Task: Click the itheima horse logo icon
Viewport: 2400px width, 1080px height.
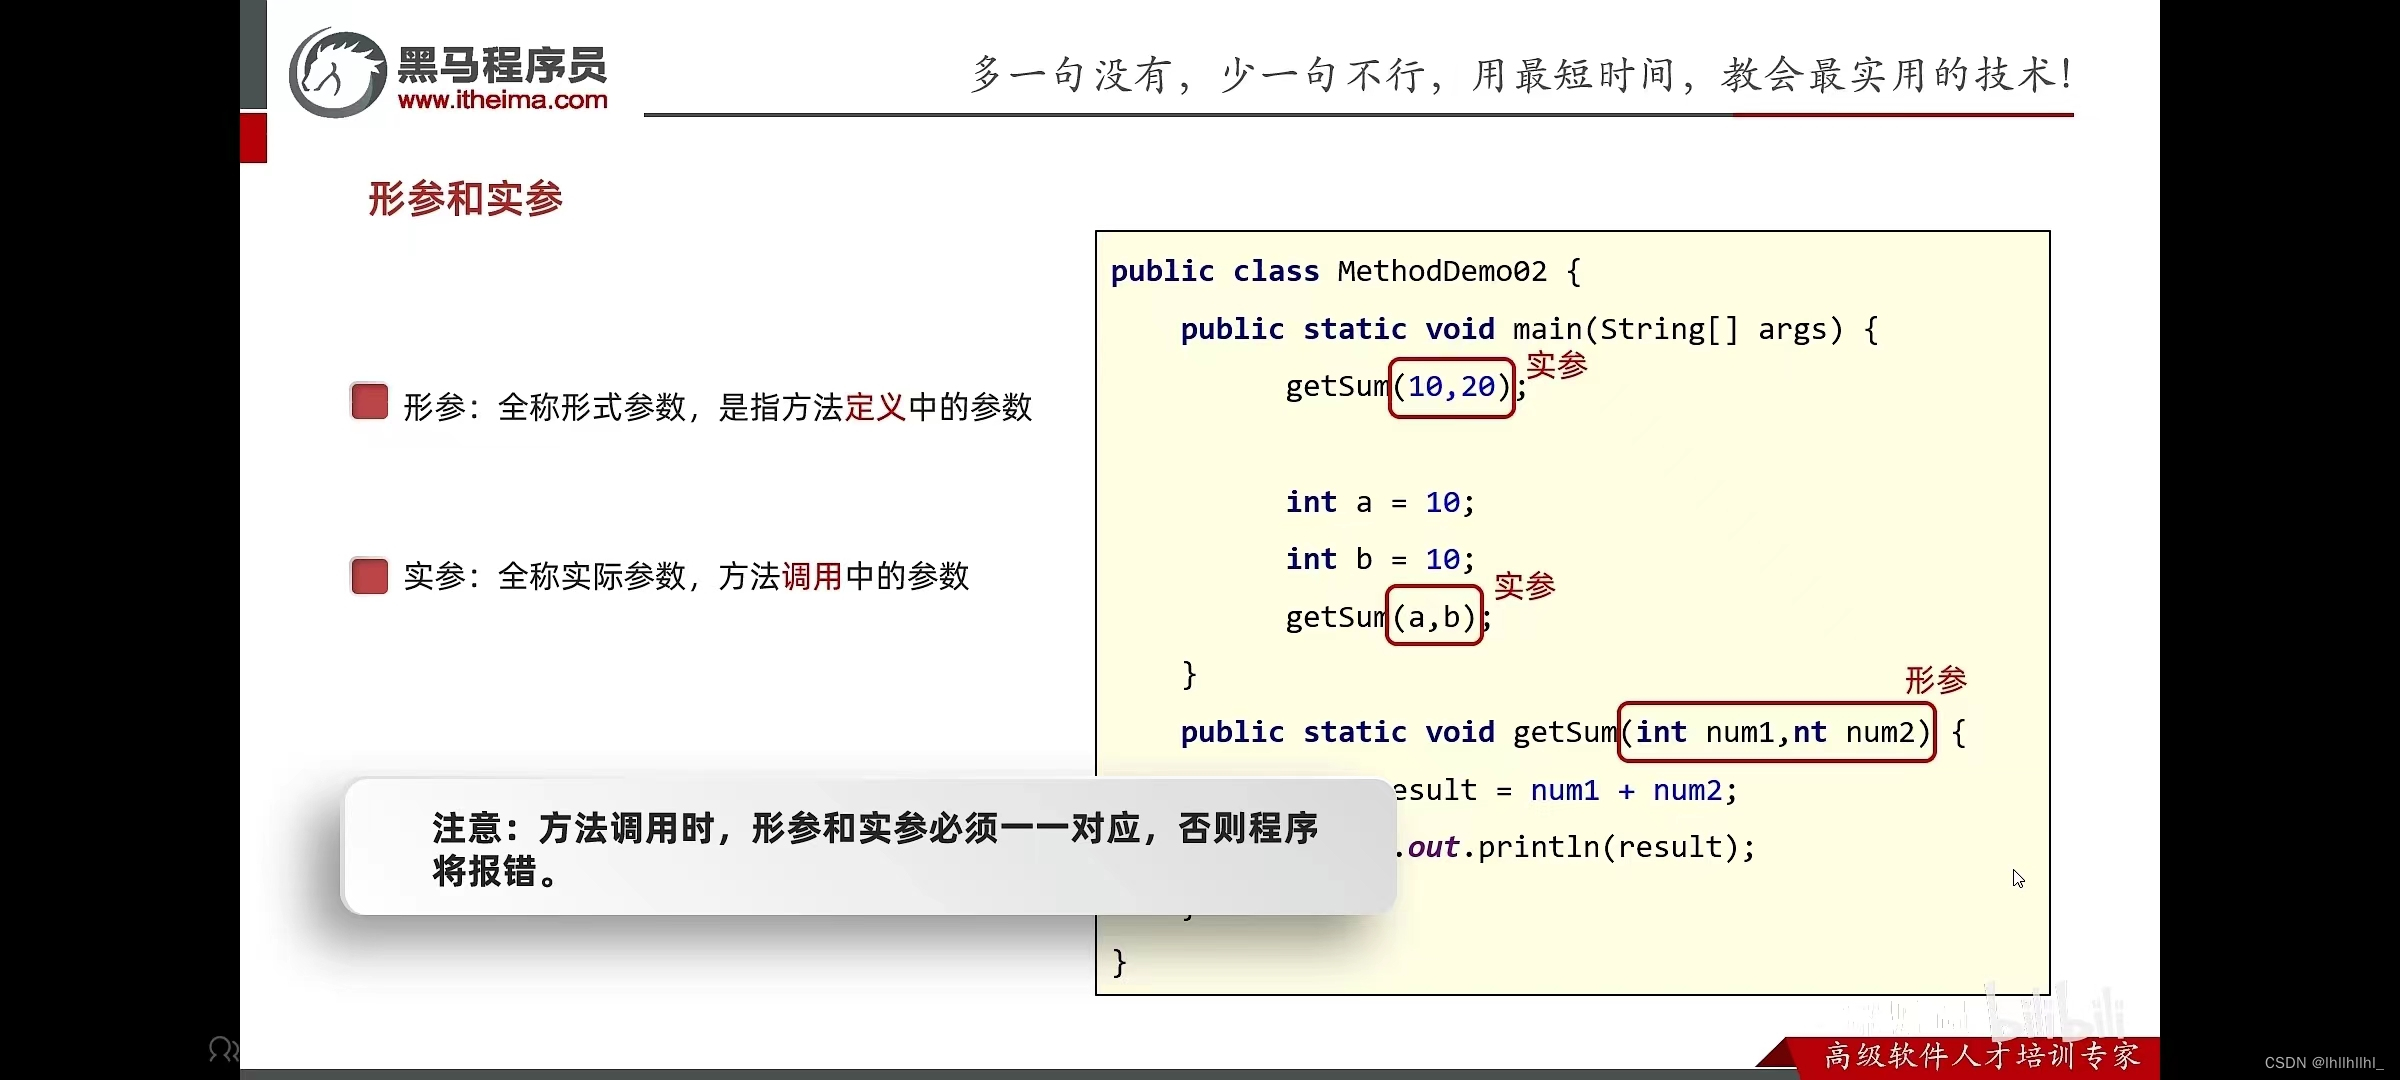Action: tap(338, 73)
